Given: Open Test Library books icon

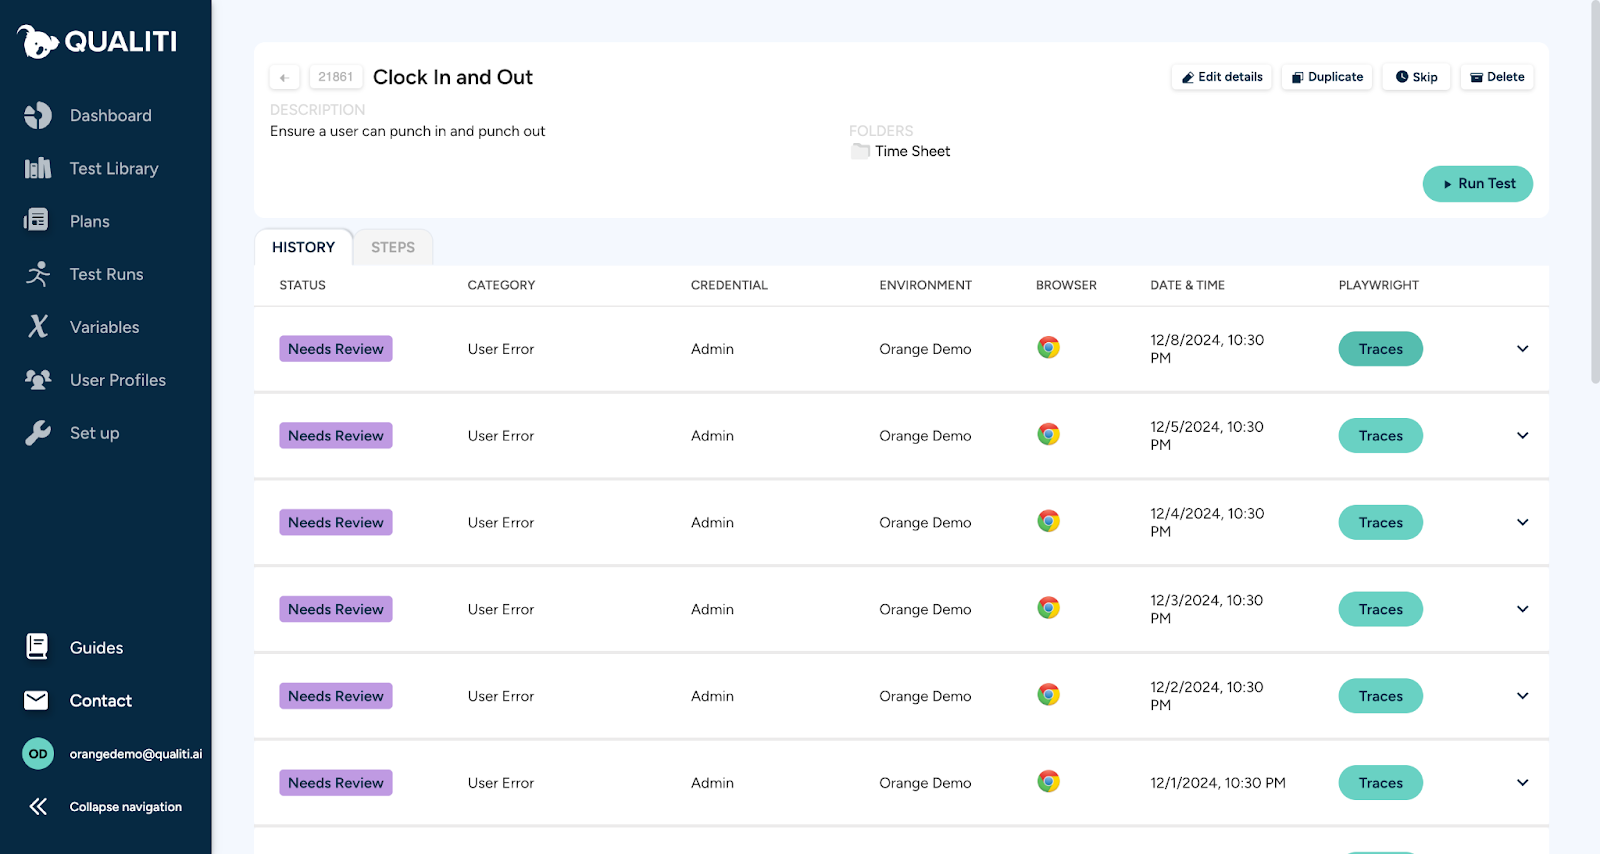Looking at the screenshot, I should [x=38, y=168].
